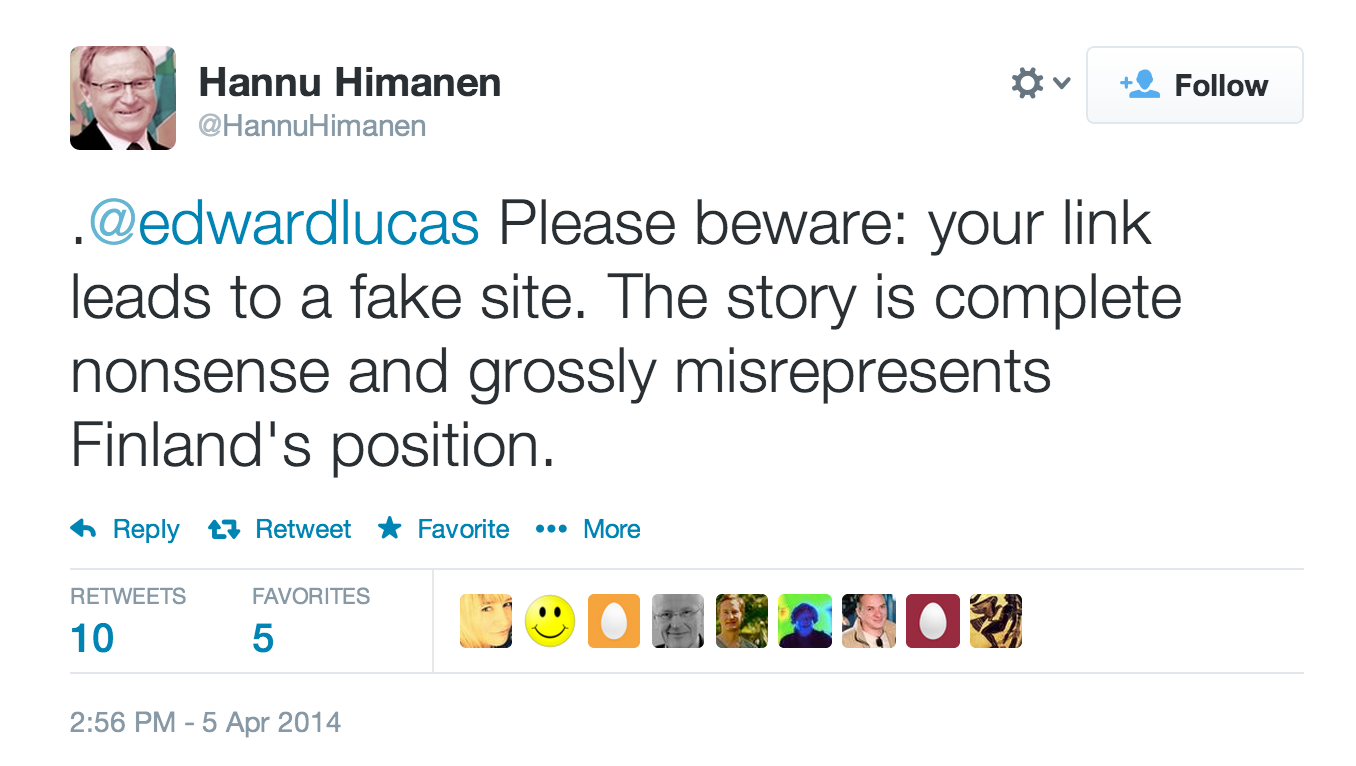Image resolution: width=1356 pixels, height=766 pixels.
Task: Open the blonde woman avatar
Action: click(x=486, y=621)
